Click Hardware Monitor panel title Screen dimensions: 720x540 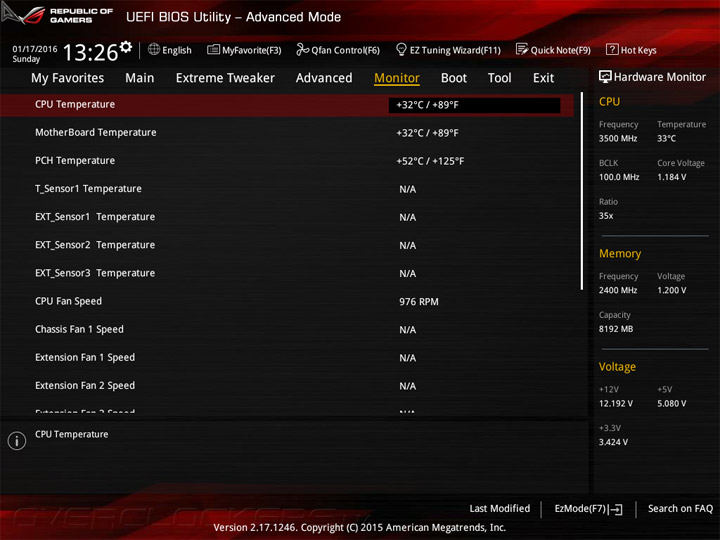click(659, 77)
